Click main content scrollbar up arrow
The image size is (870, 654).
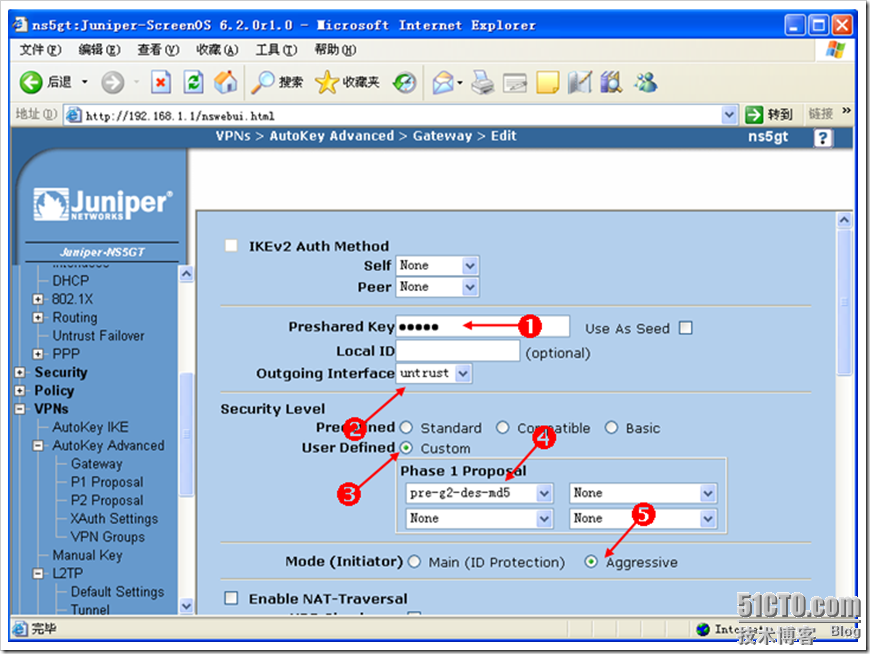pyautogui.click(x=844, y=220)
